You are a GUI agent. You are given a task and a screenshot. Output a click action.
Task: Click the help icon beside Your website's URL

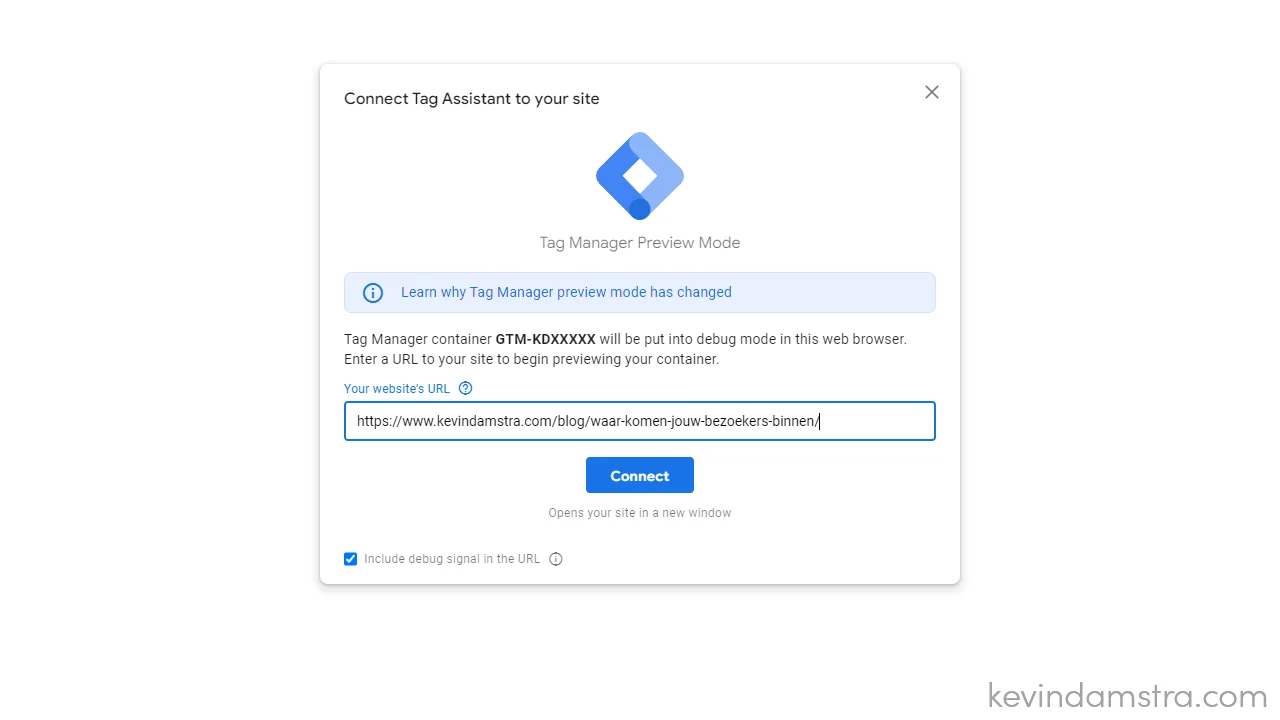click(x=465, y=389)
